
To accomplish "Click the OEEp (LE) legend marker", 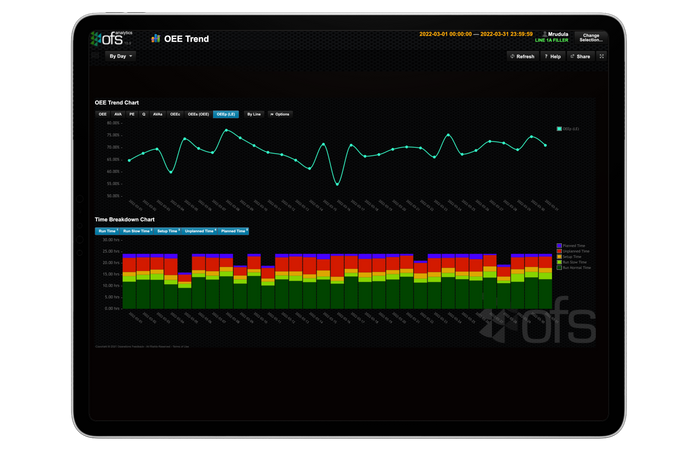I will point(559,129).
